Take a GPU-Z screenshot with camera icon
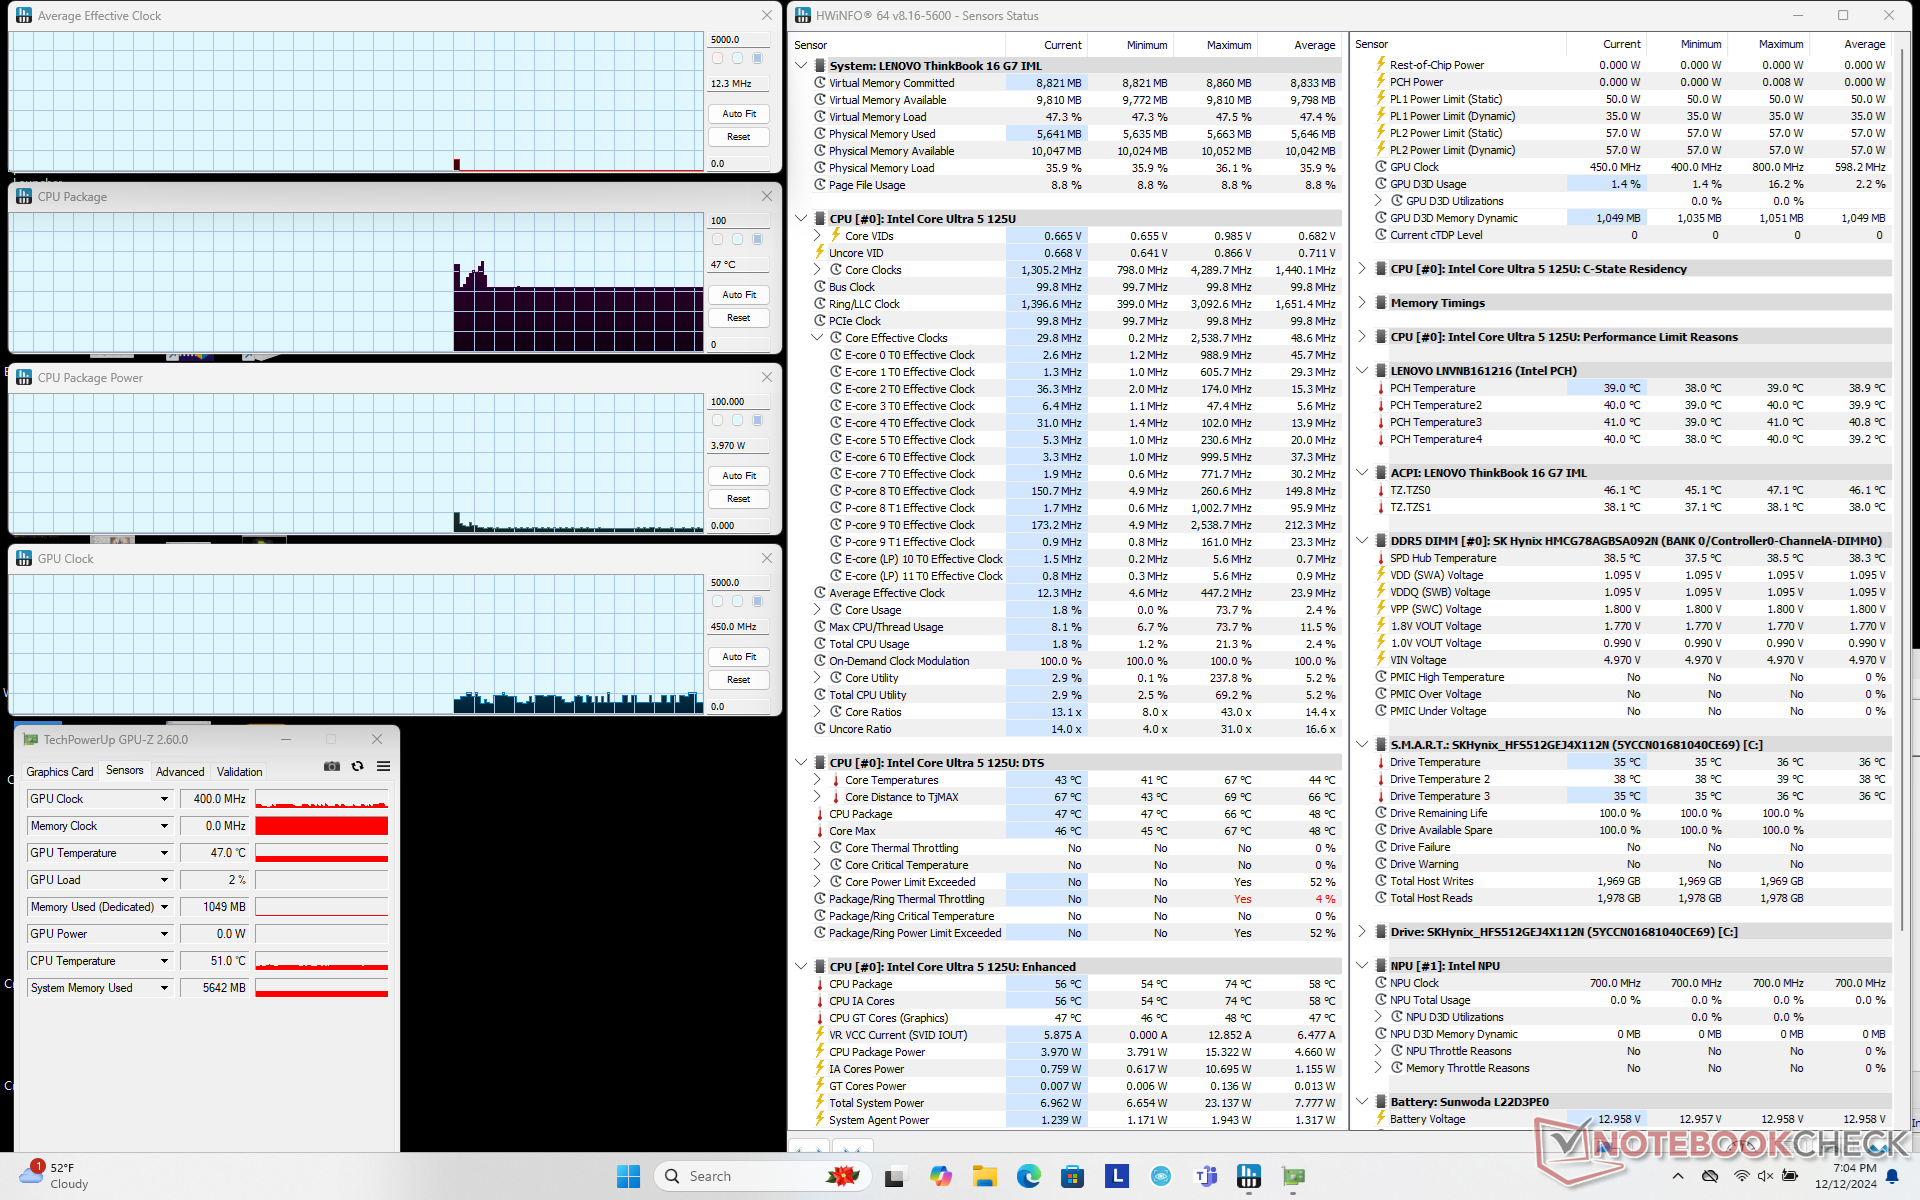 tap(332, 767)
